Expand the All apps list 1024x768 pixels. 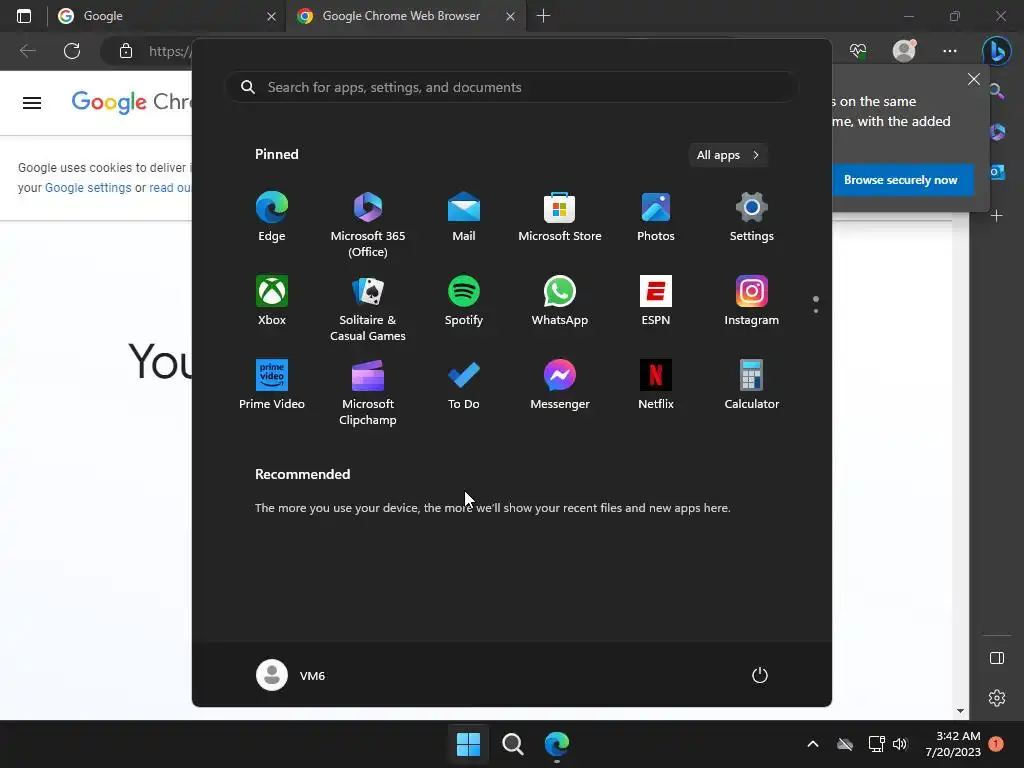[x=728, y=155]
